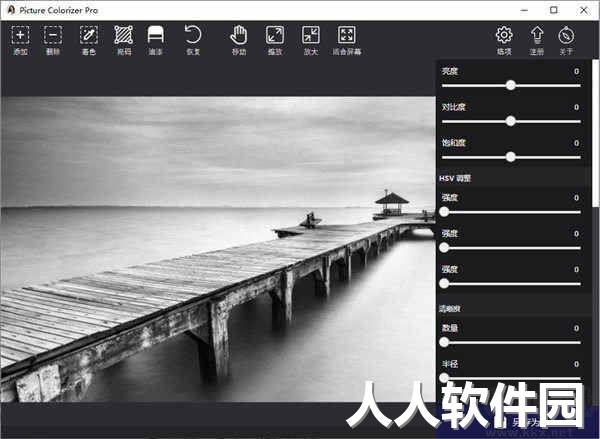
Task: Maximize the Picture Colorizer Pro window
Action: (x=554, y=10)
